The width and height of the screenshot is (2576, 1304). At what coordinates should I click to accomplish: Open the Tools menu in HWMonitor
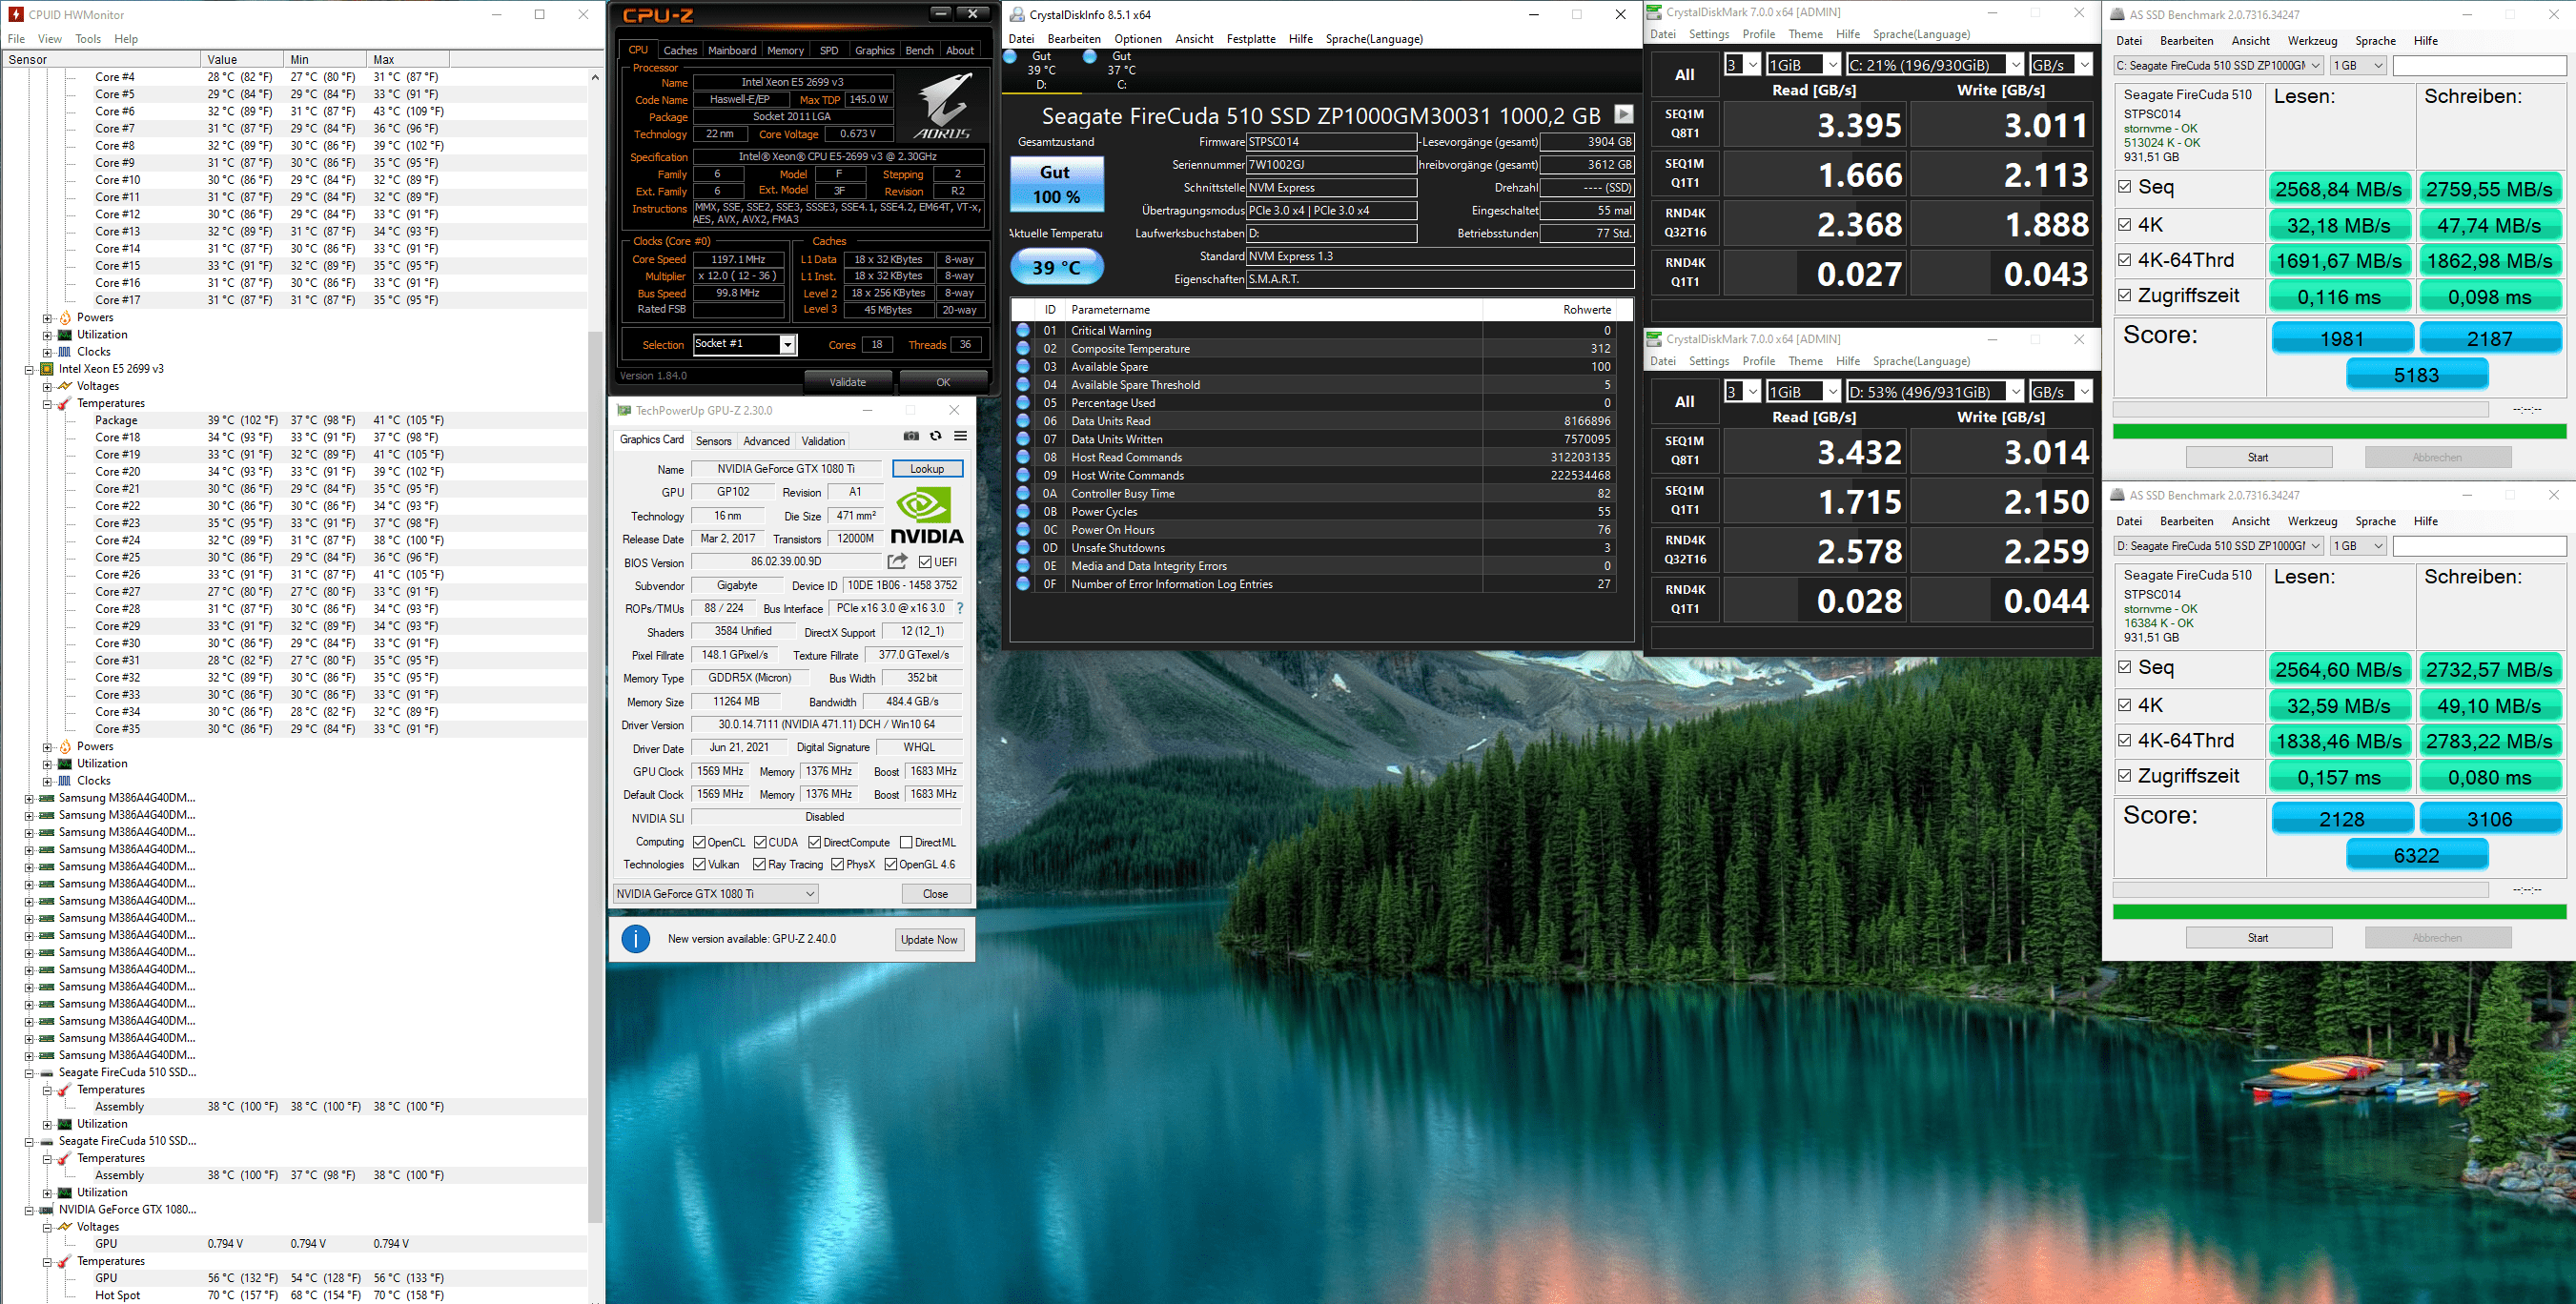coord(88,39)
